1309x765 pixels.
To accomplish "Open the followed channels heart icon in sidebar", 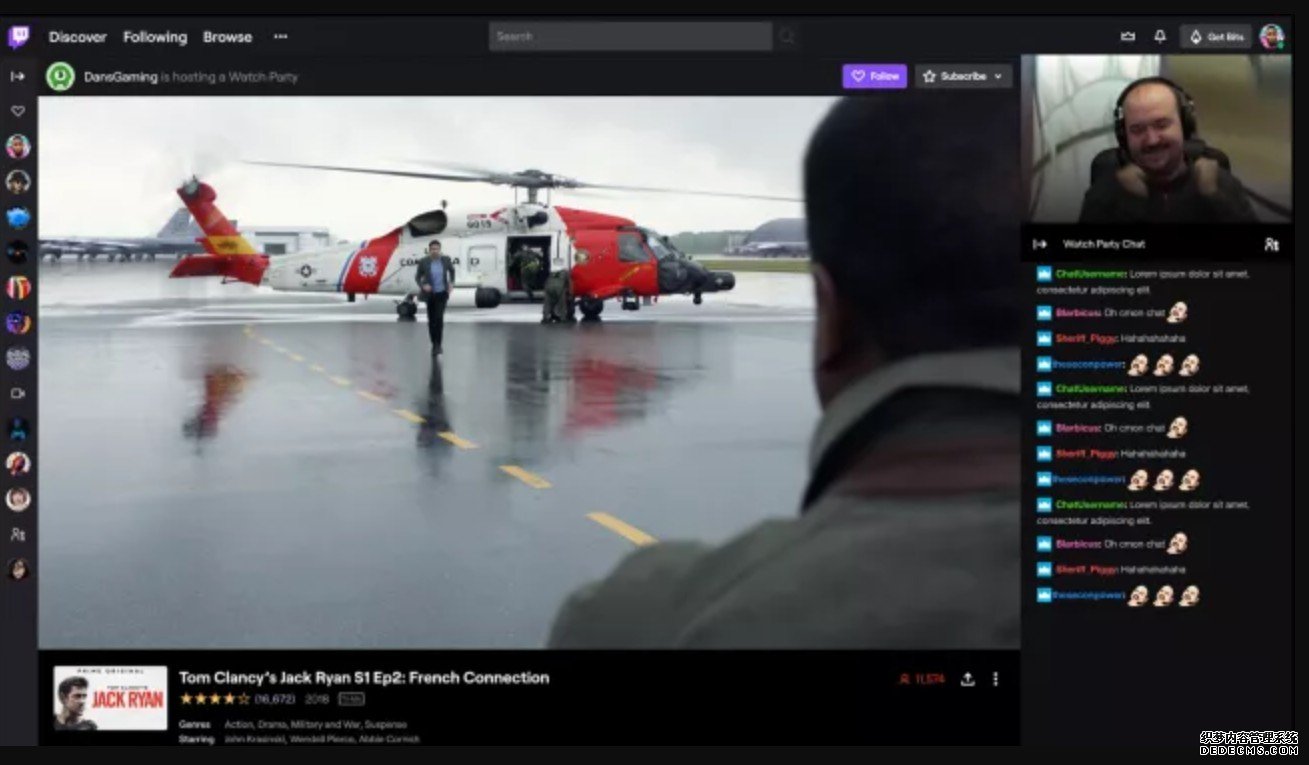I will pyautogui.click(x=18, y=111).
